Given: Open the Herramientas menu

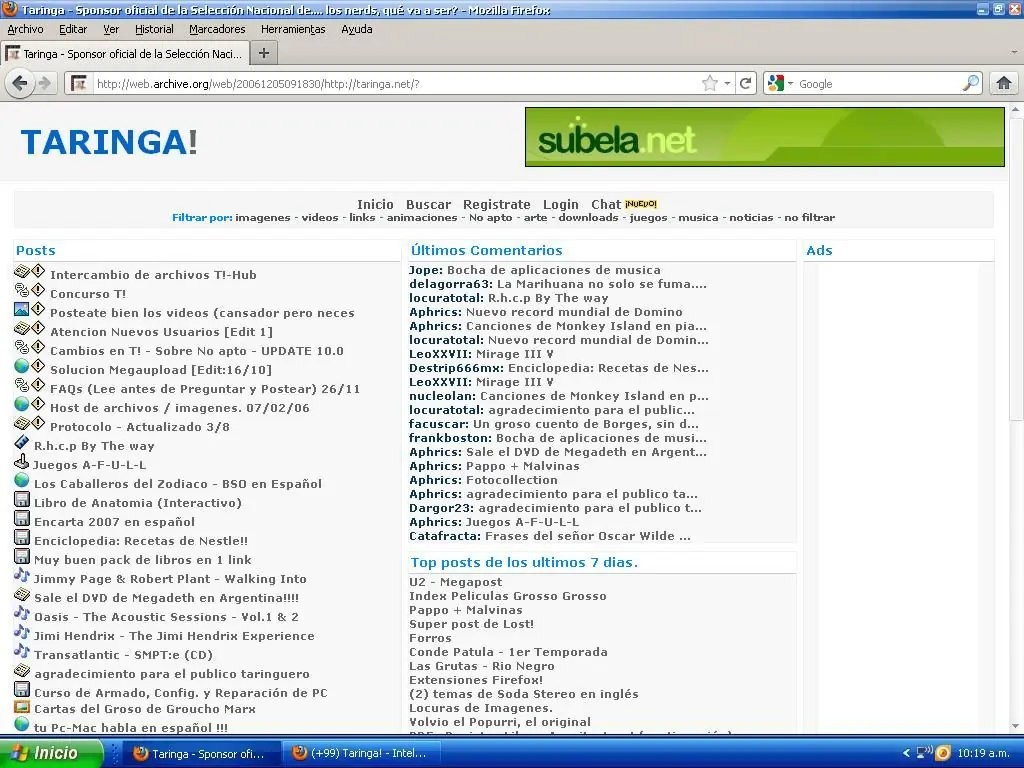Looking at the screenshot, I should 293,29.
